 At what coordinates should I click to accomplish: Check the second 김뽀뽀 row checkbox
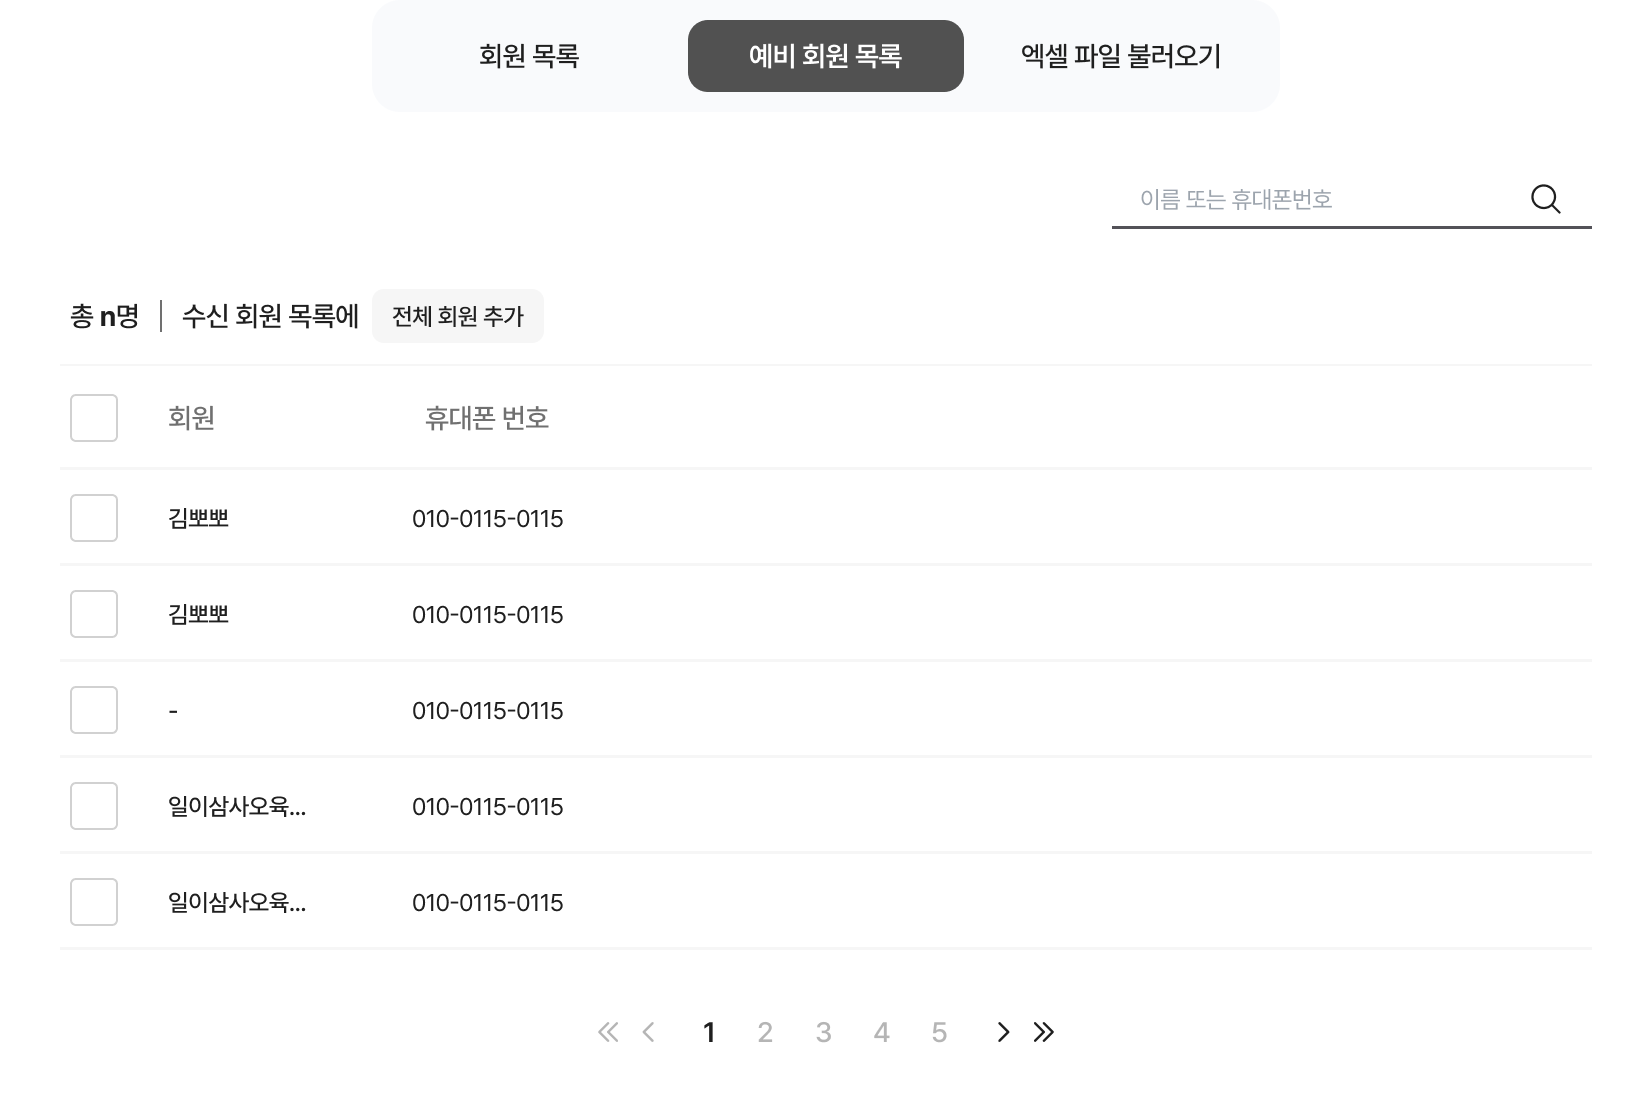coord(94,614)
